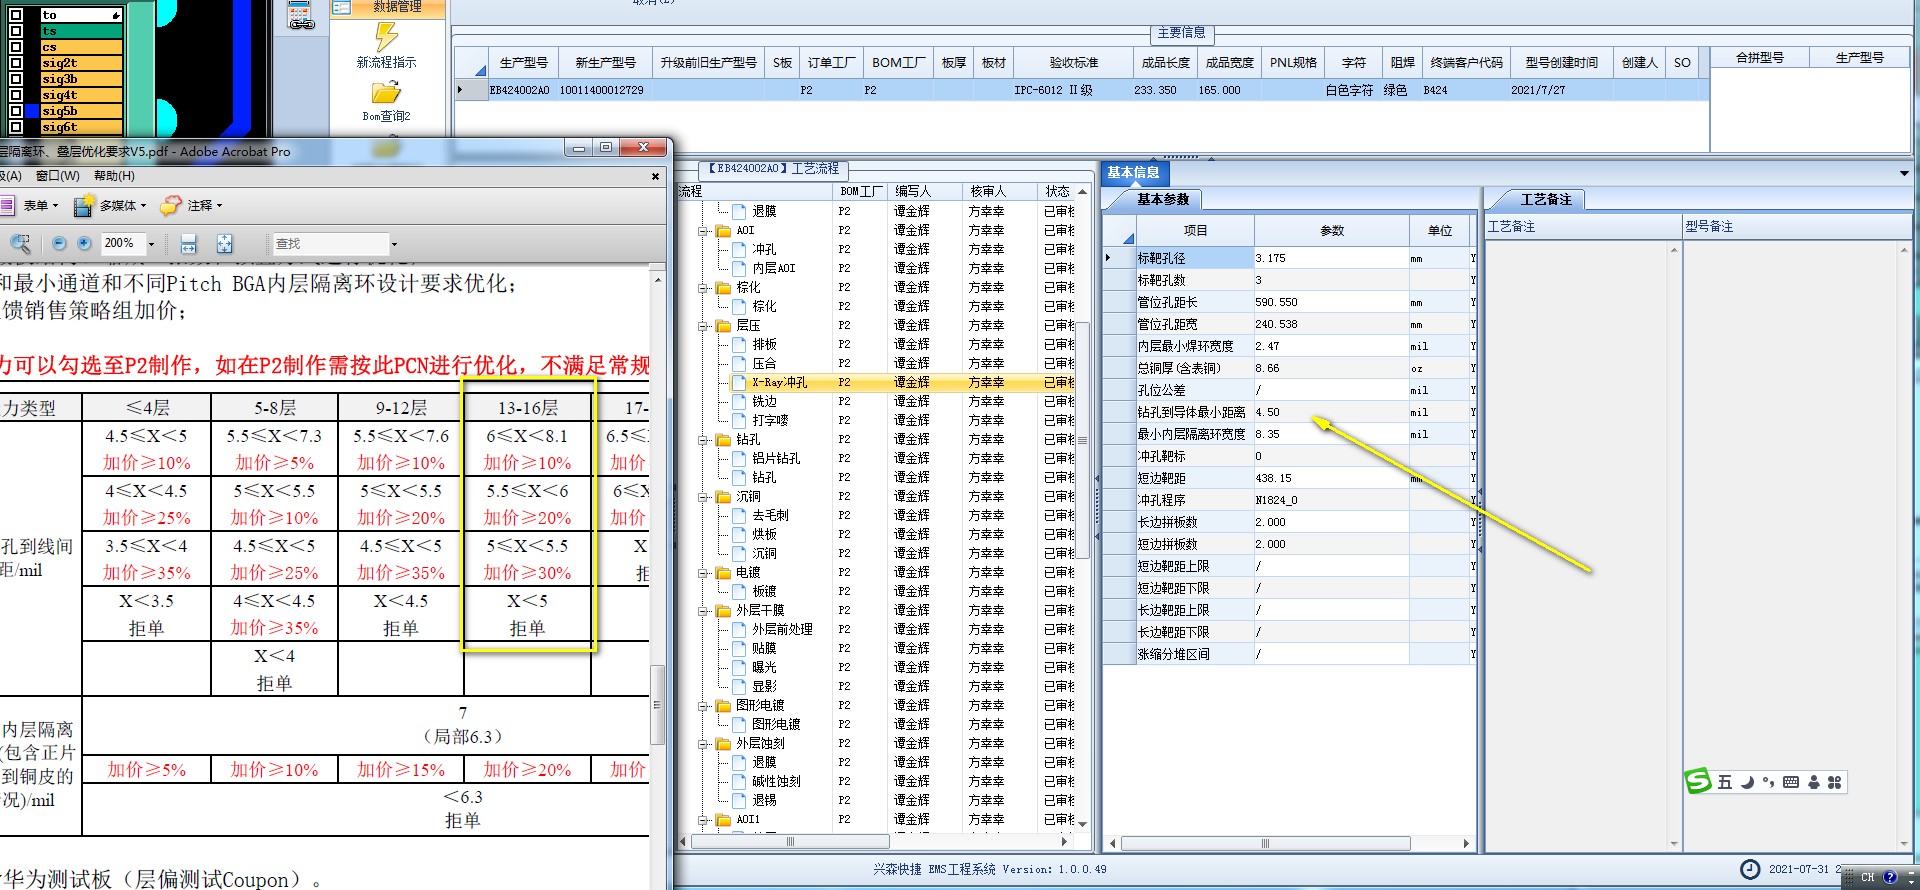This screenshot has width=1920, height=890.
Task: Click the zoom in plus button in Acrobat
Action: [84, 243]
